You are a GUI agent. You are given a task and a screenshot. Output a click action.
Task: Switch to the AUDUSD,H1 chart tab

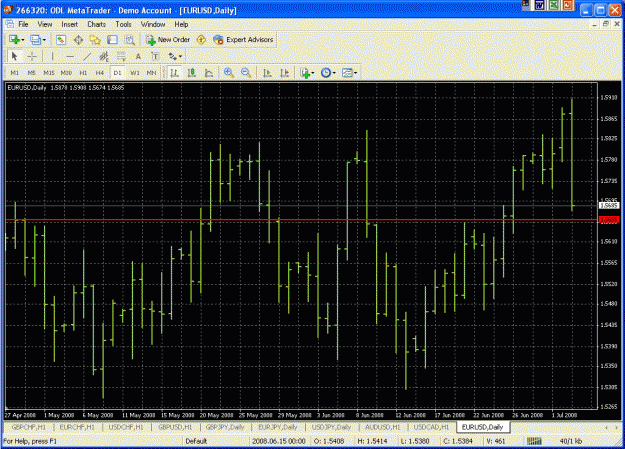(x=383, y=427)
